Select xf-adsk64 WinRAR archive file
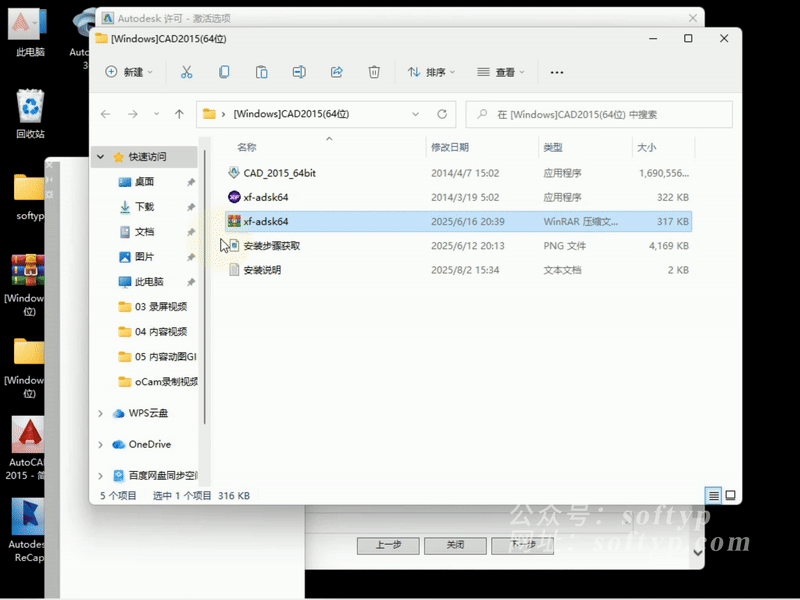This screenshot has height=600, width=800. point(458,221)
